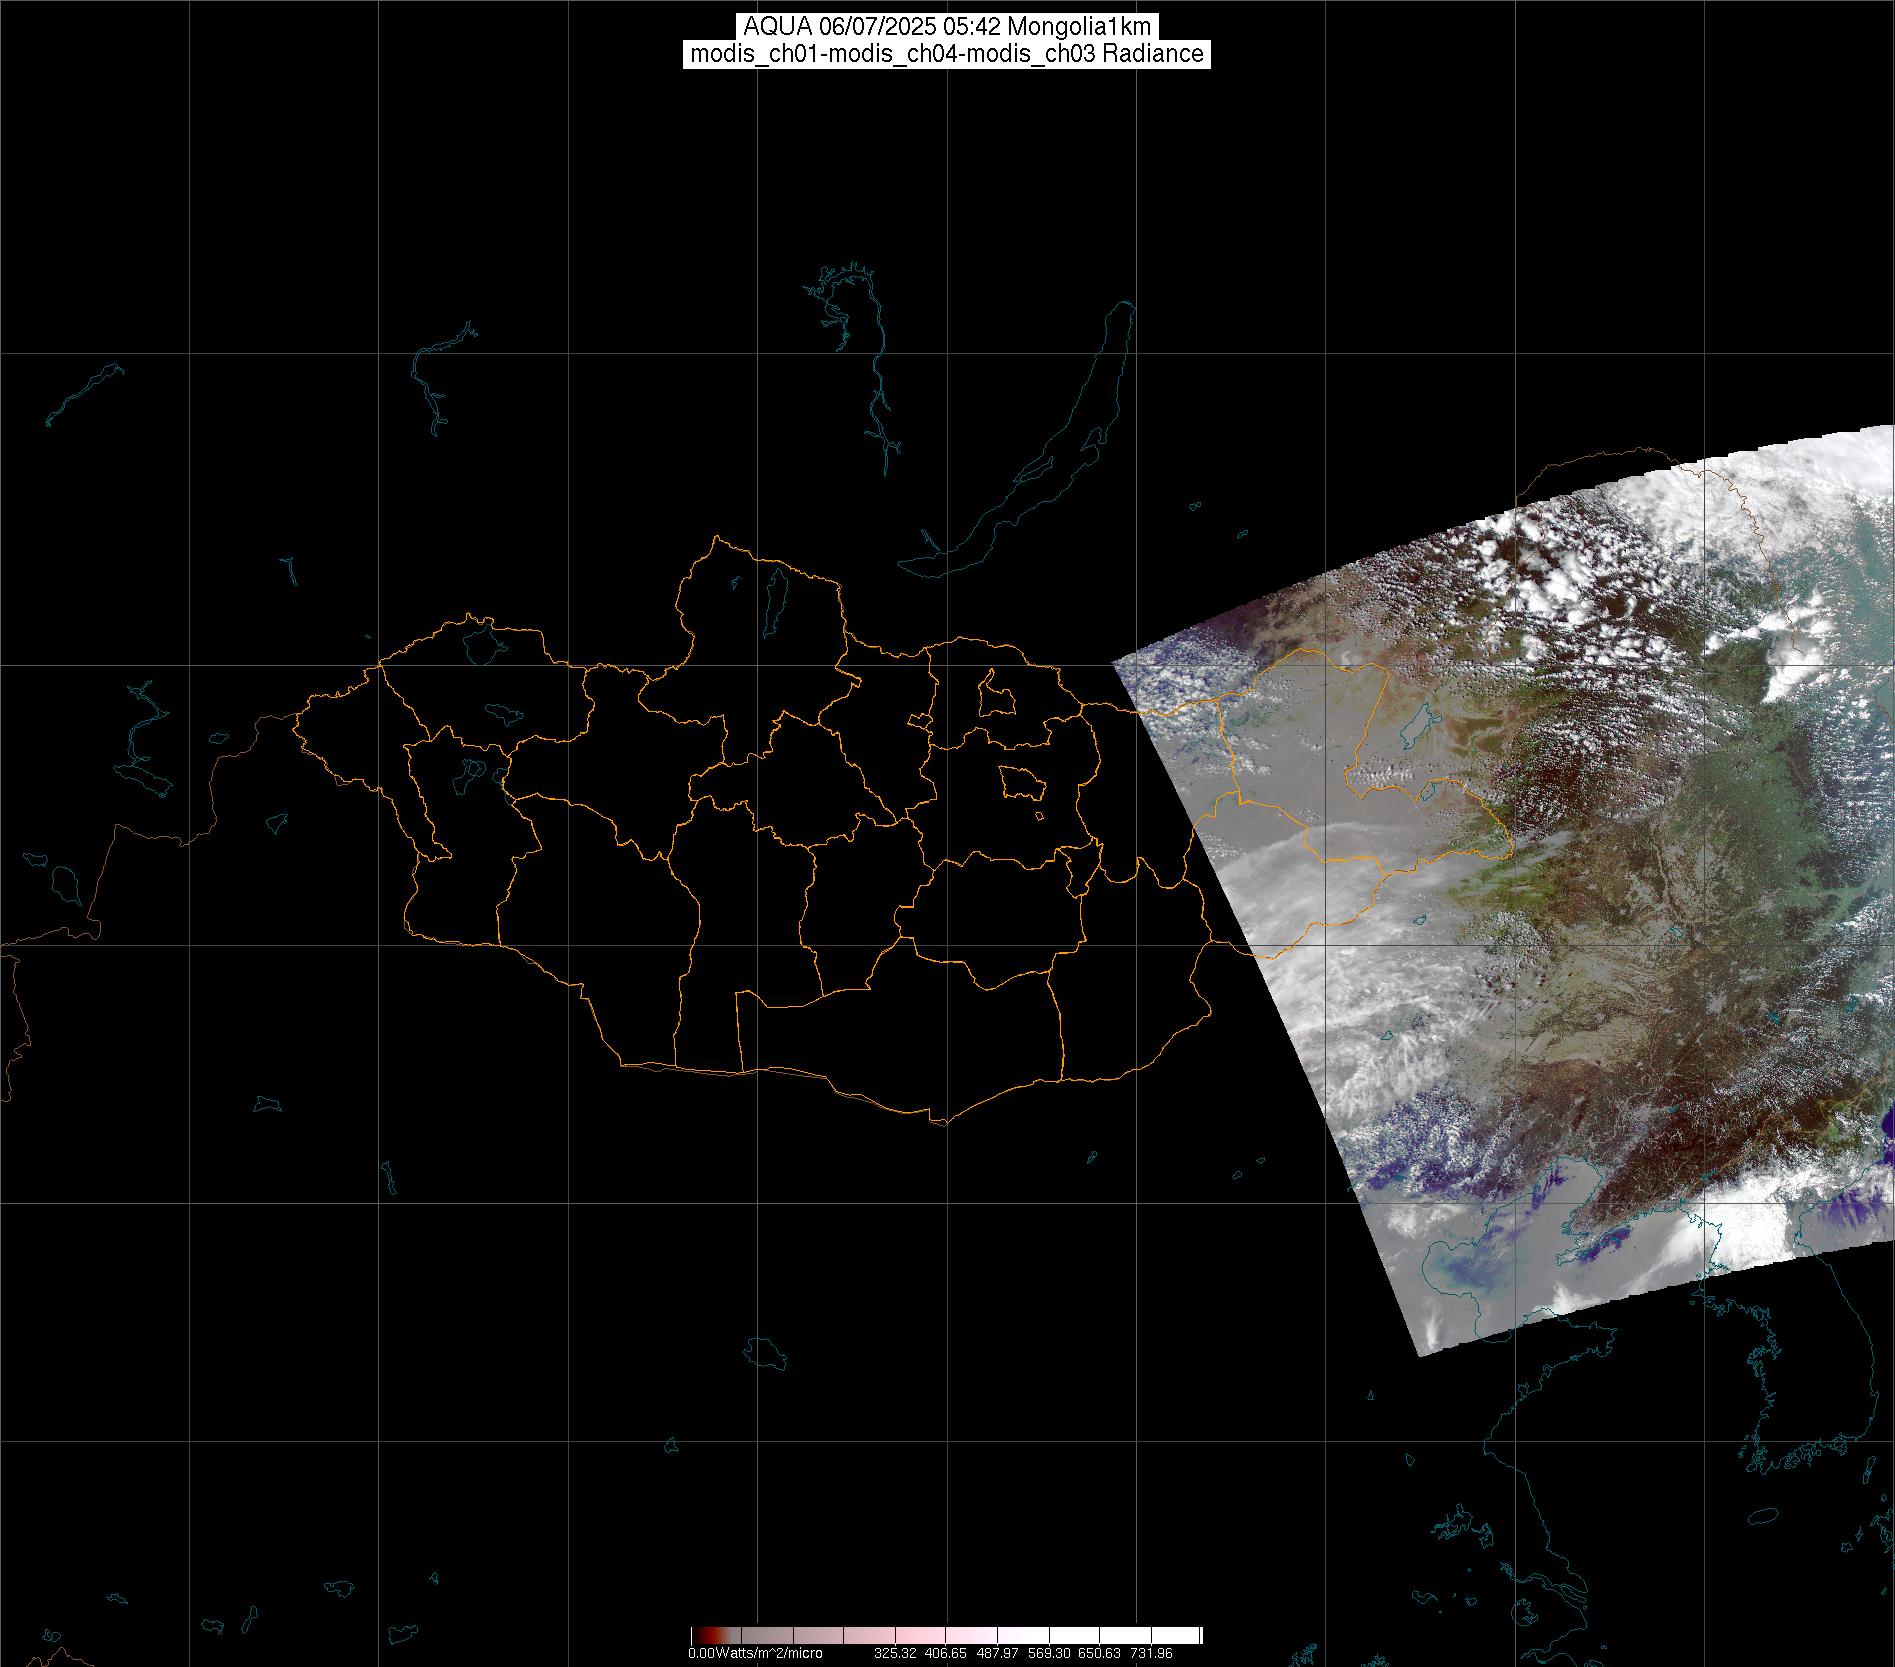Click the Jeju Island outline

[x=1760, y=1546]
